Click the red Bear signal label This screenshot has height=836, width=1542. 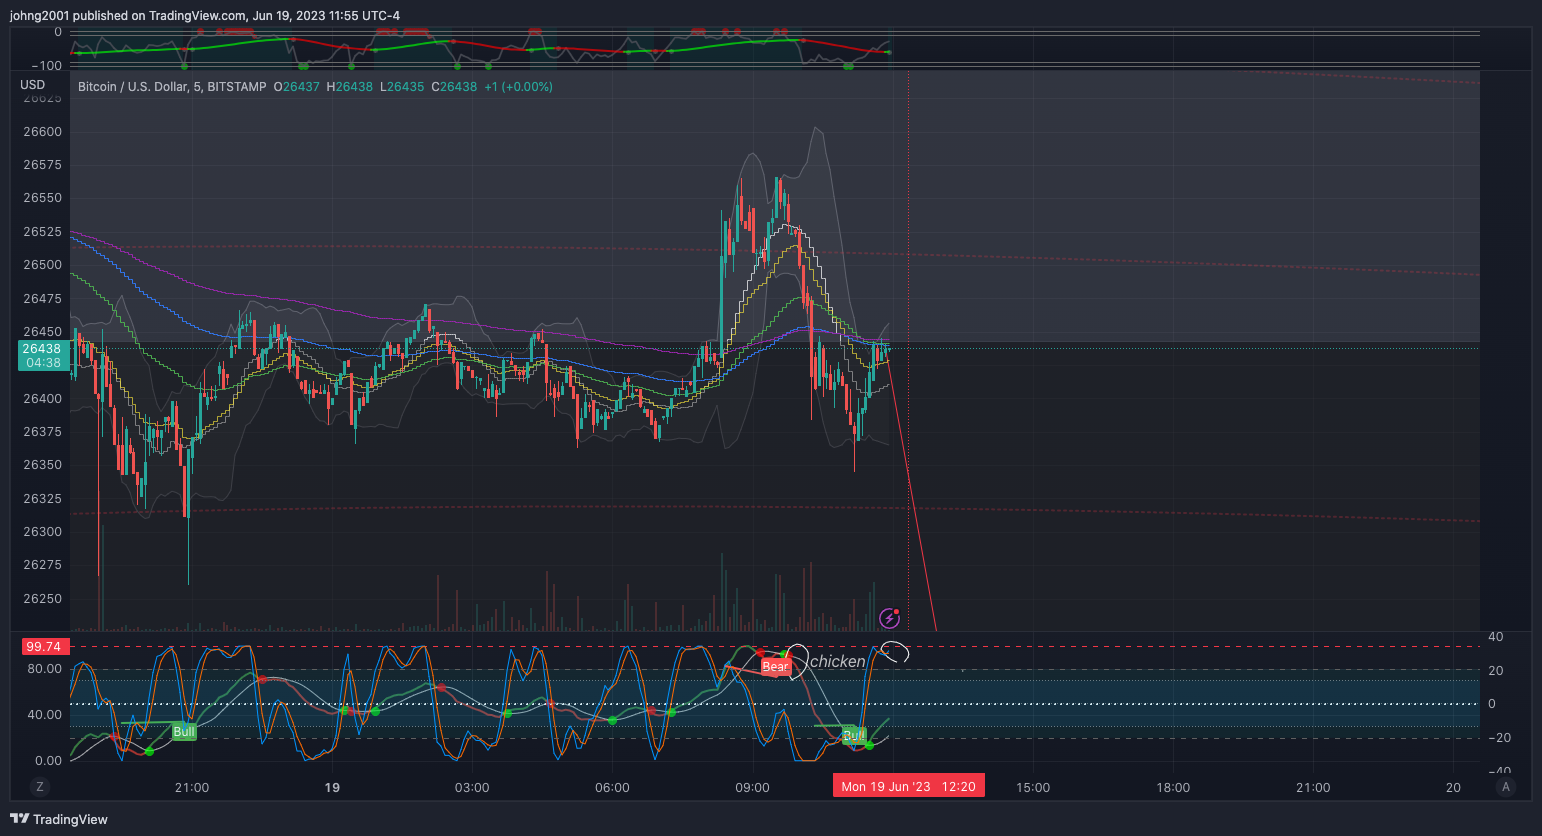[776, 667]
